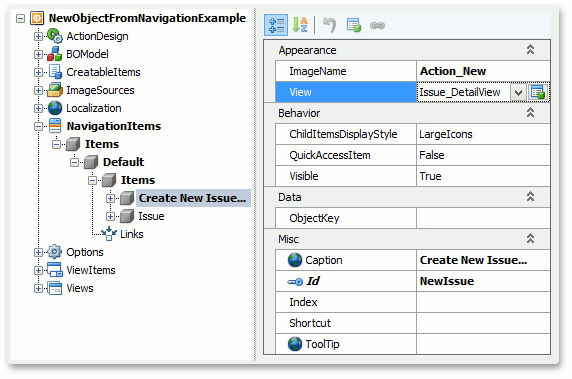Expand the ActionDesign node
Screen dimensions: 572x379
click(x=38, y=36)
